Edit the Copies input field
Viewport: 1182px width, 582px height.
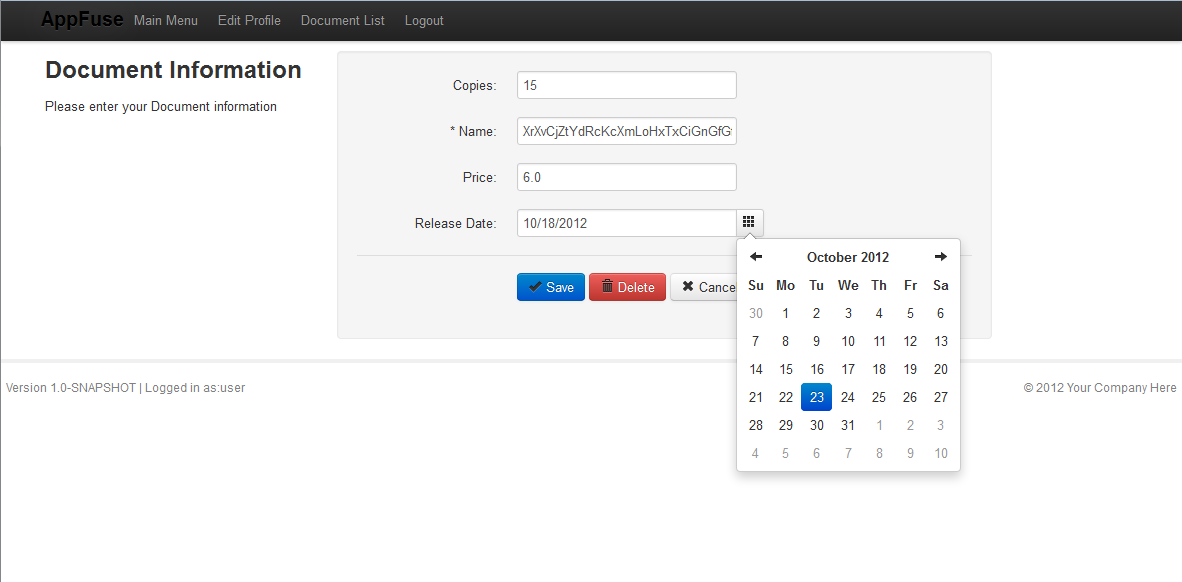(x=626, y=85)
